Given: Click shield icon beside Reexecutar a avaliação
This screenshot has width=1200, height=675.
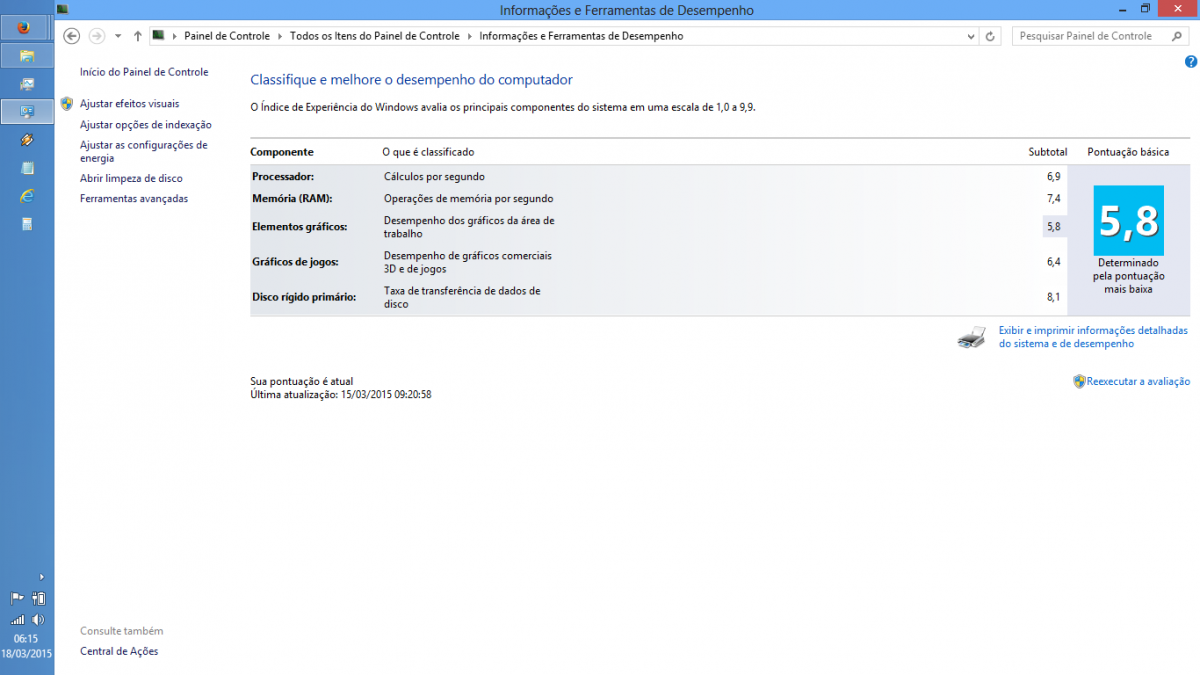Looking at the screenshot, I should click(x=1079, y=381).
